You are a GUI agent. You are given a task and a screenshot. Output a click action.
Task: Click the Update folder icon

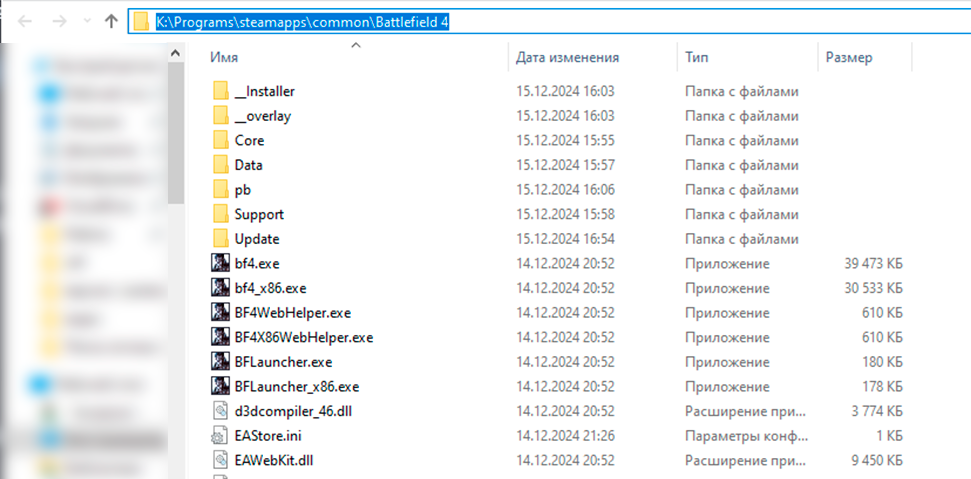(220, 239)
